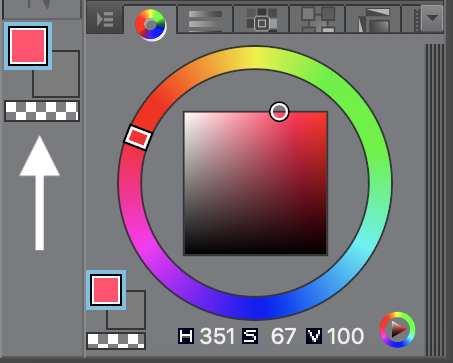Switch color space with the wheel icon
Screen dimensions: 453x363
click(397, 330)
